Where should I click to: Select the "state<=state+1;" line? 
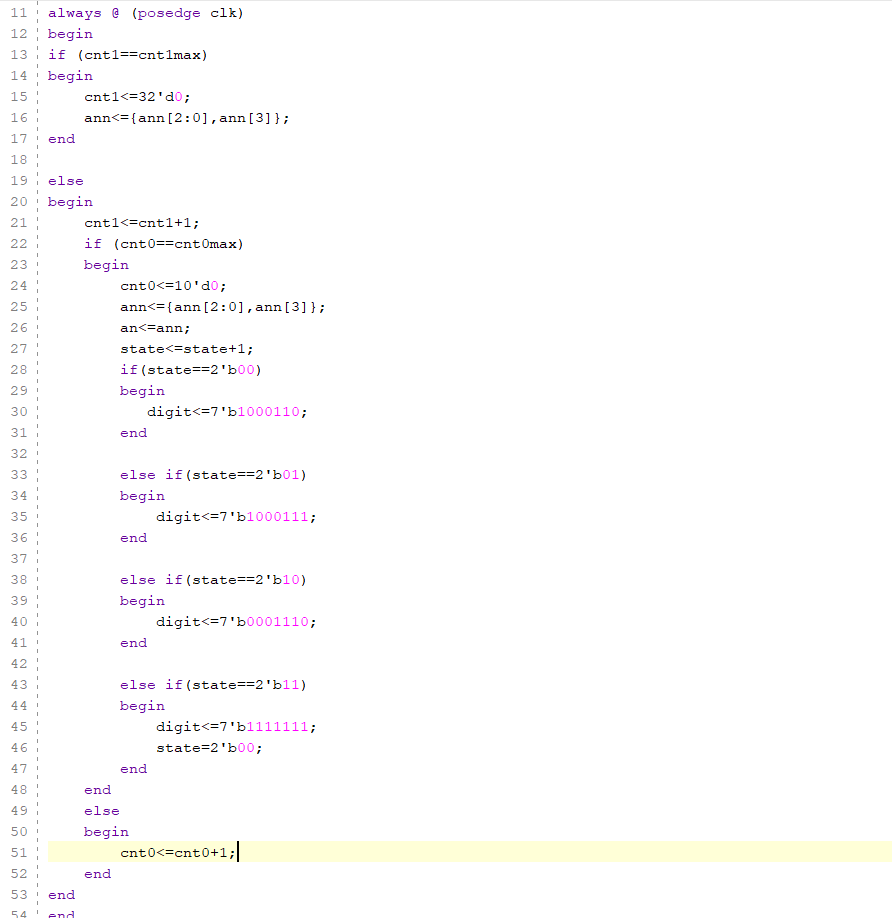click(x=187, y=349)
